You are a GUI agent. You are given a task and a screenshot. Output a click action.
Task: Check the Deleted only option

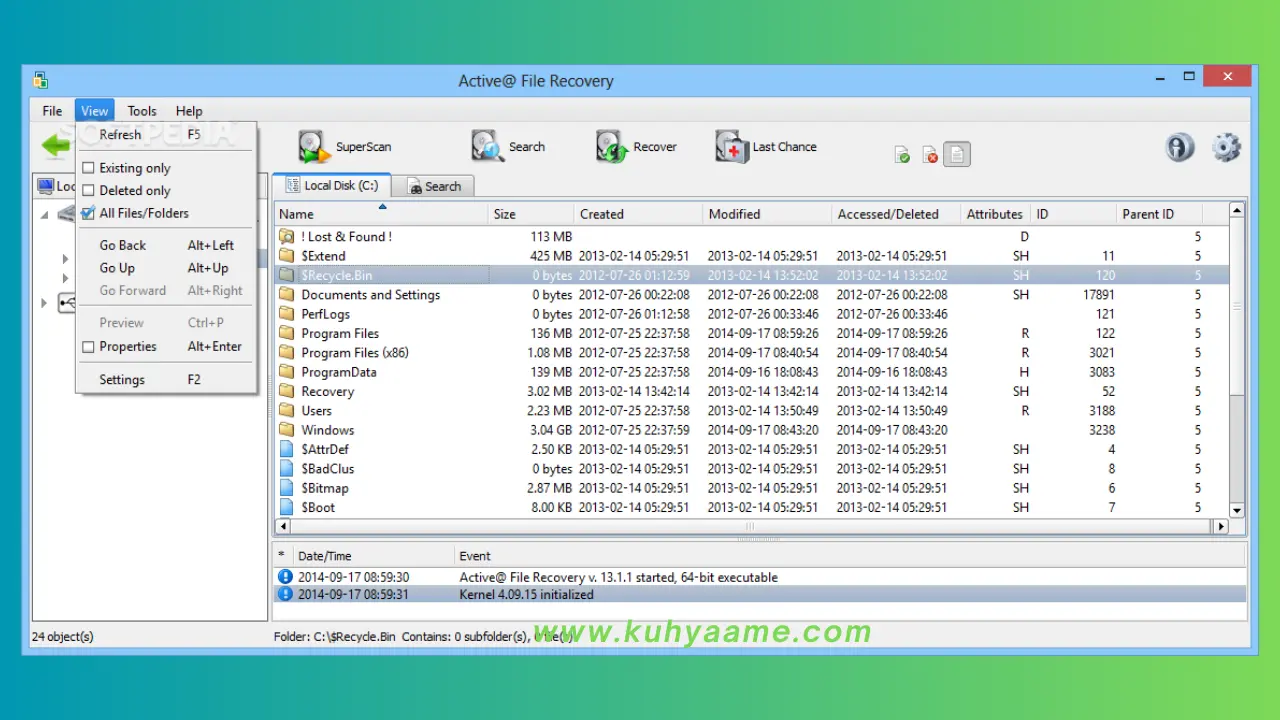pos(88,190)
